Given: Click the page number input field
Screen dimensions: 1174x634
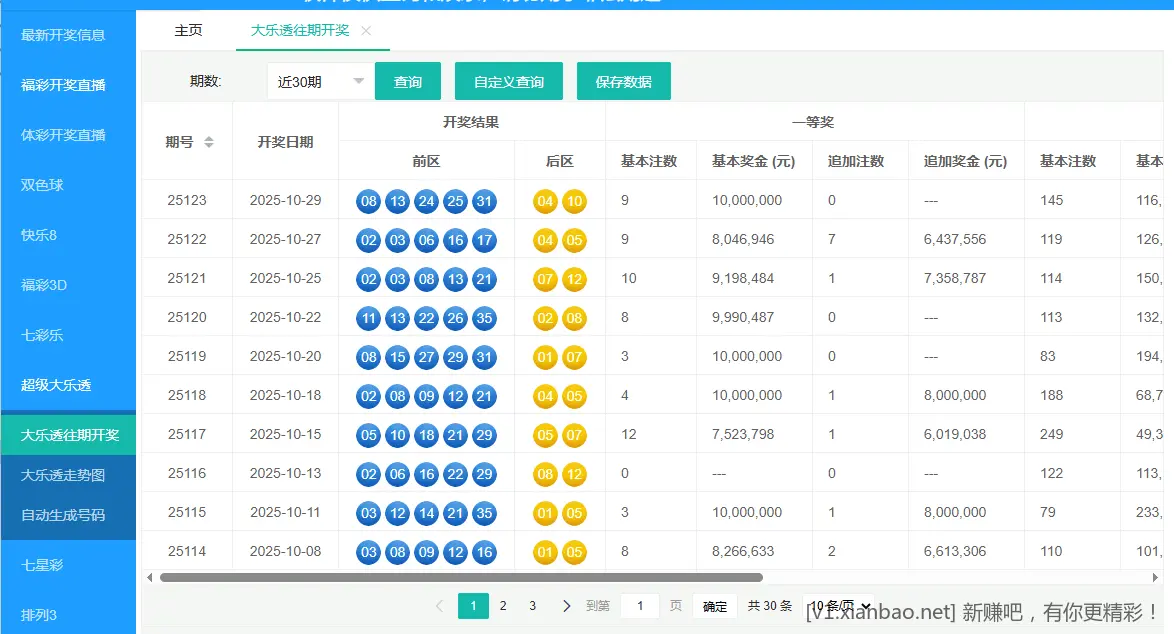Looking at the screenshot, I should 639,605.
